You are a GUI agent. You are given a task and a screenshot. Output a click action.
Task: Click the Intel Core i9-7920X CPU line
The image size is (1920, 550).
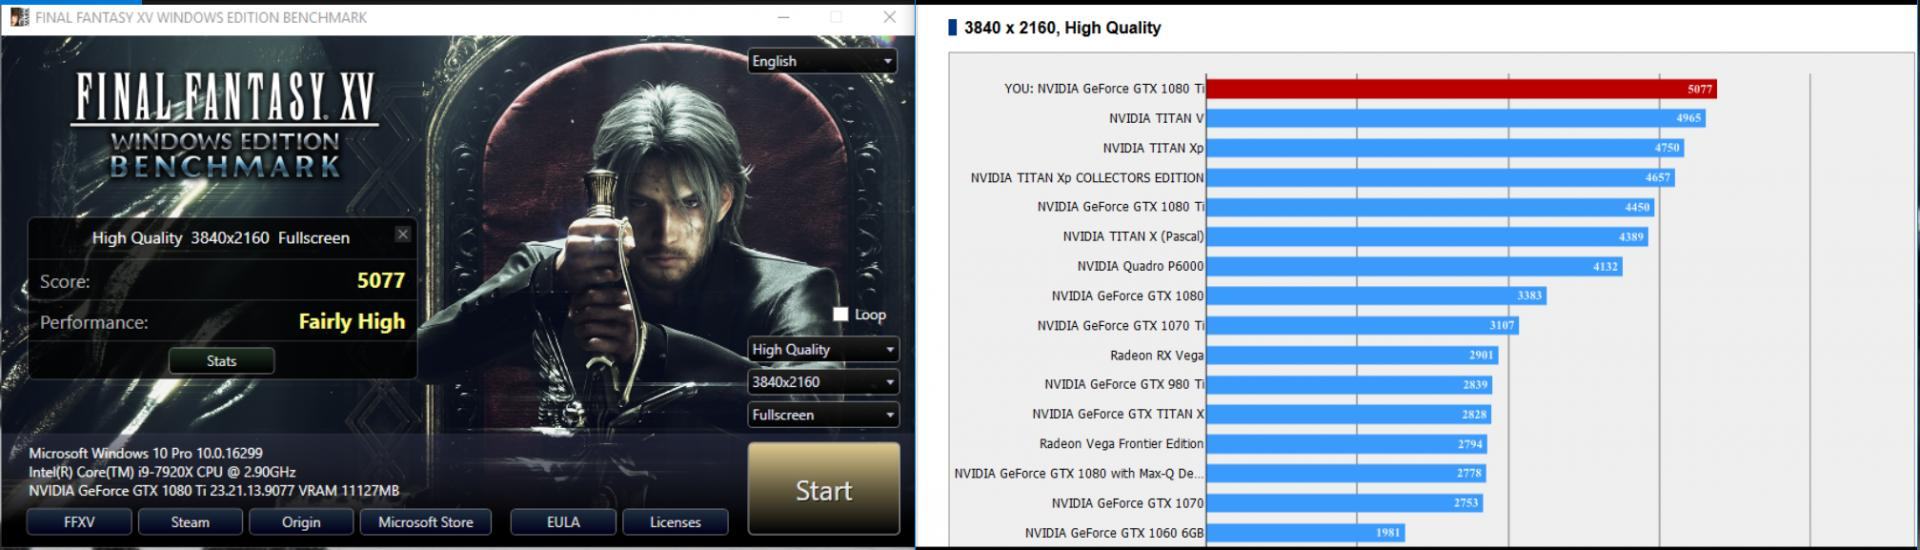click(x=162, y=471)
